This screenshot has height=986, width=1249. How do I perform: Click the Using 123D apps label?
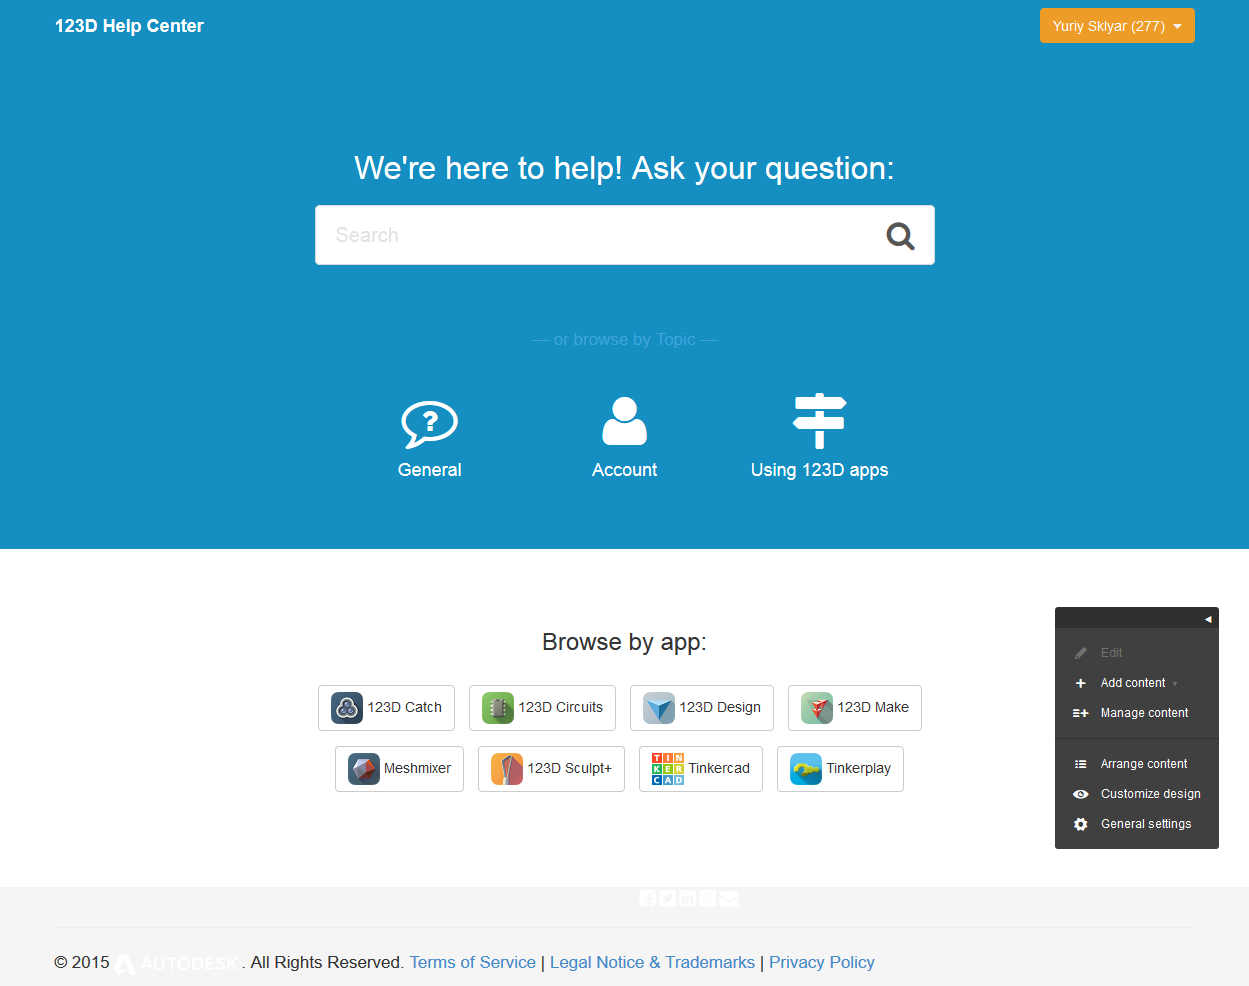(820, 470)
